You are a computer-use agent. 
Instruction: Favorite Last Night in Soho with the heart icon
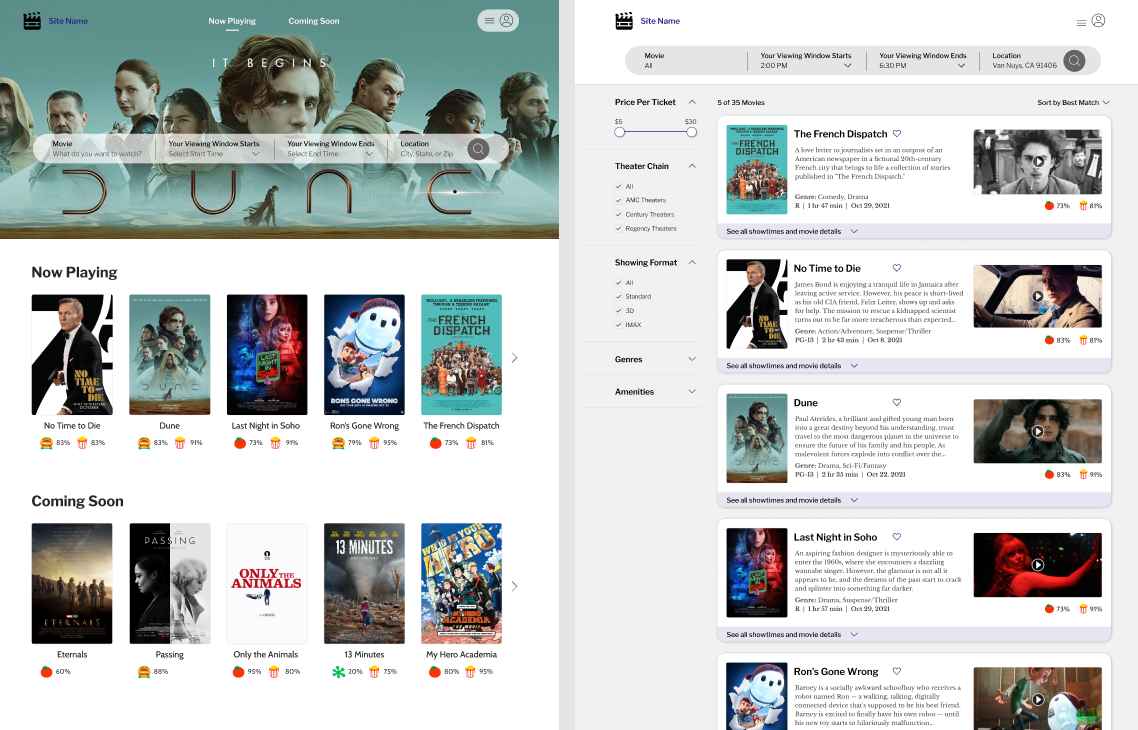pos(897,536)
